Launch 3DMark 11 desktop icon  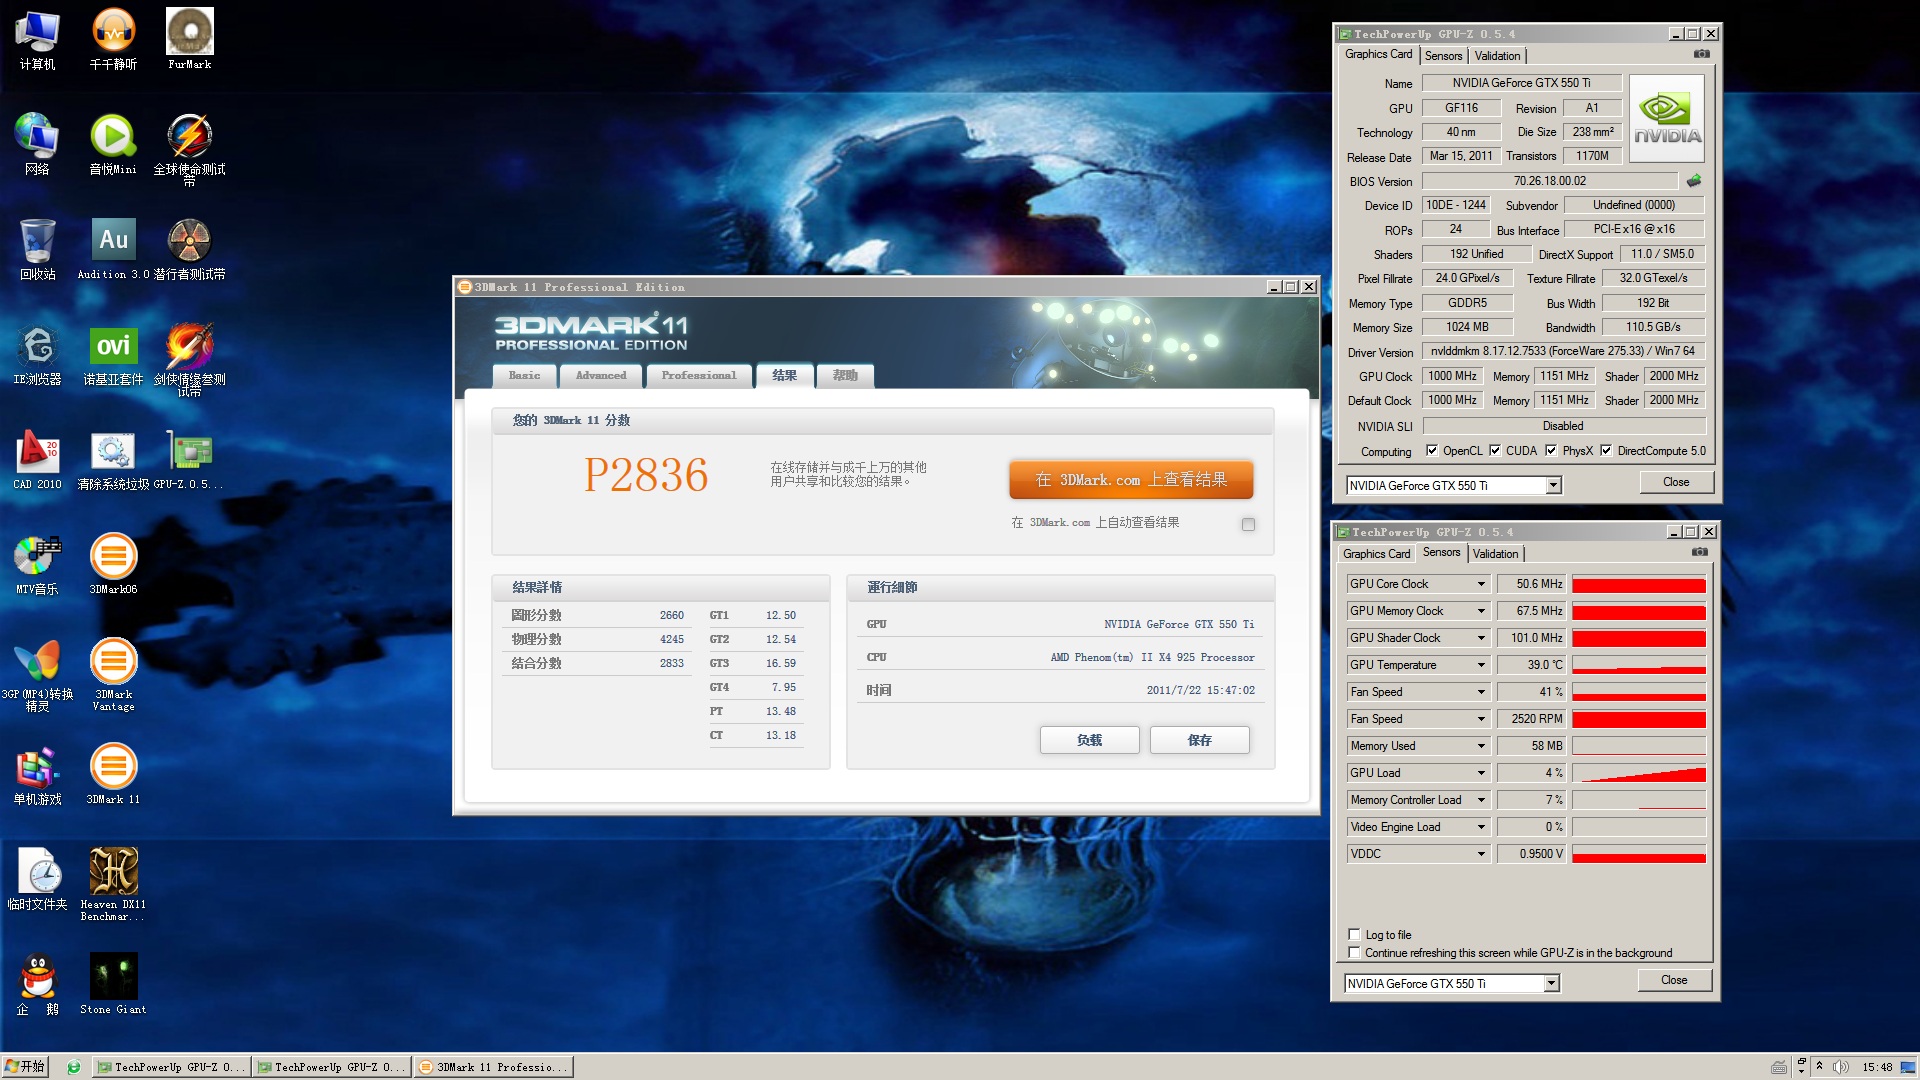click(x=113, y=774)
